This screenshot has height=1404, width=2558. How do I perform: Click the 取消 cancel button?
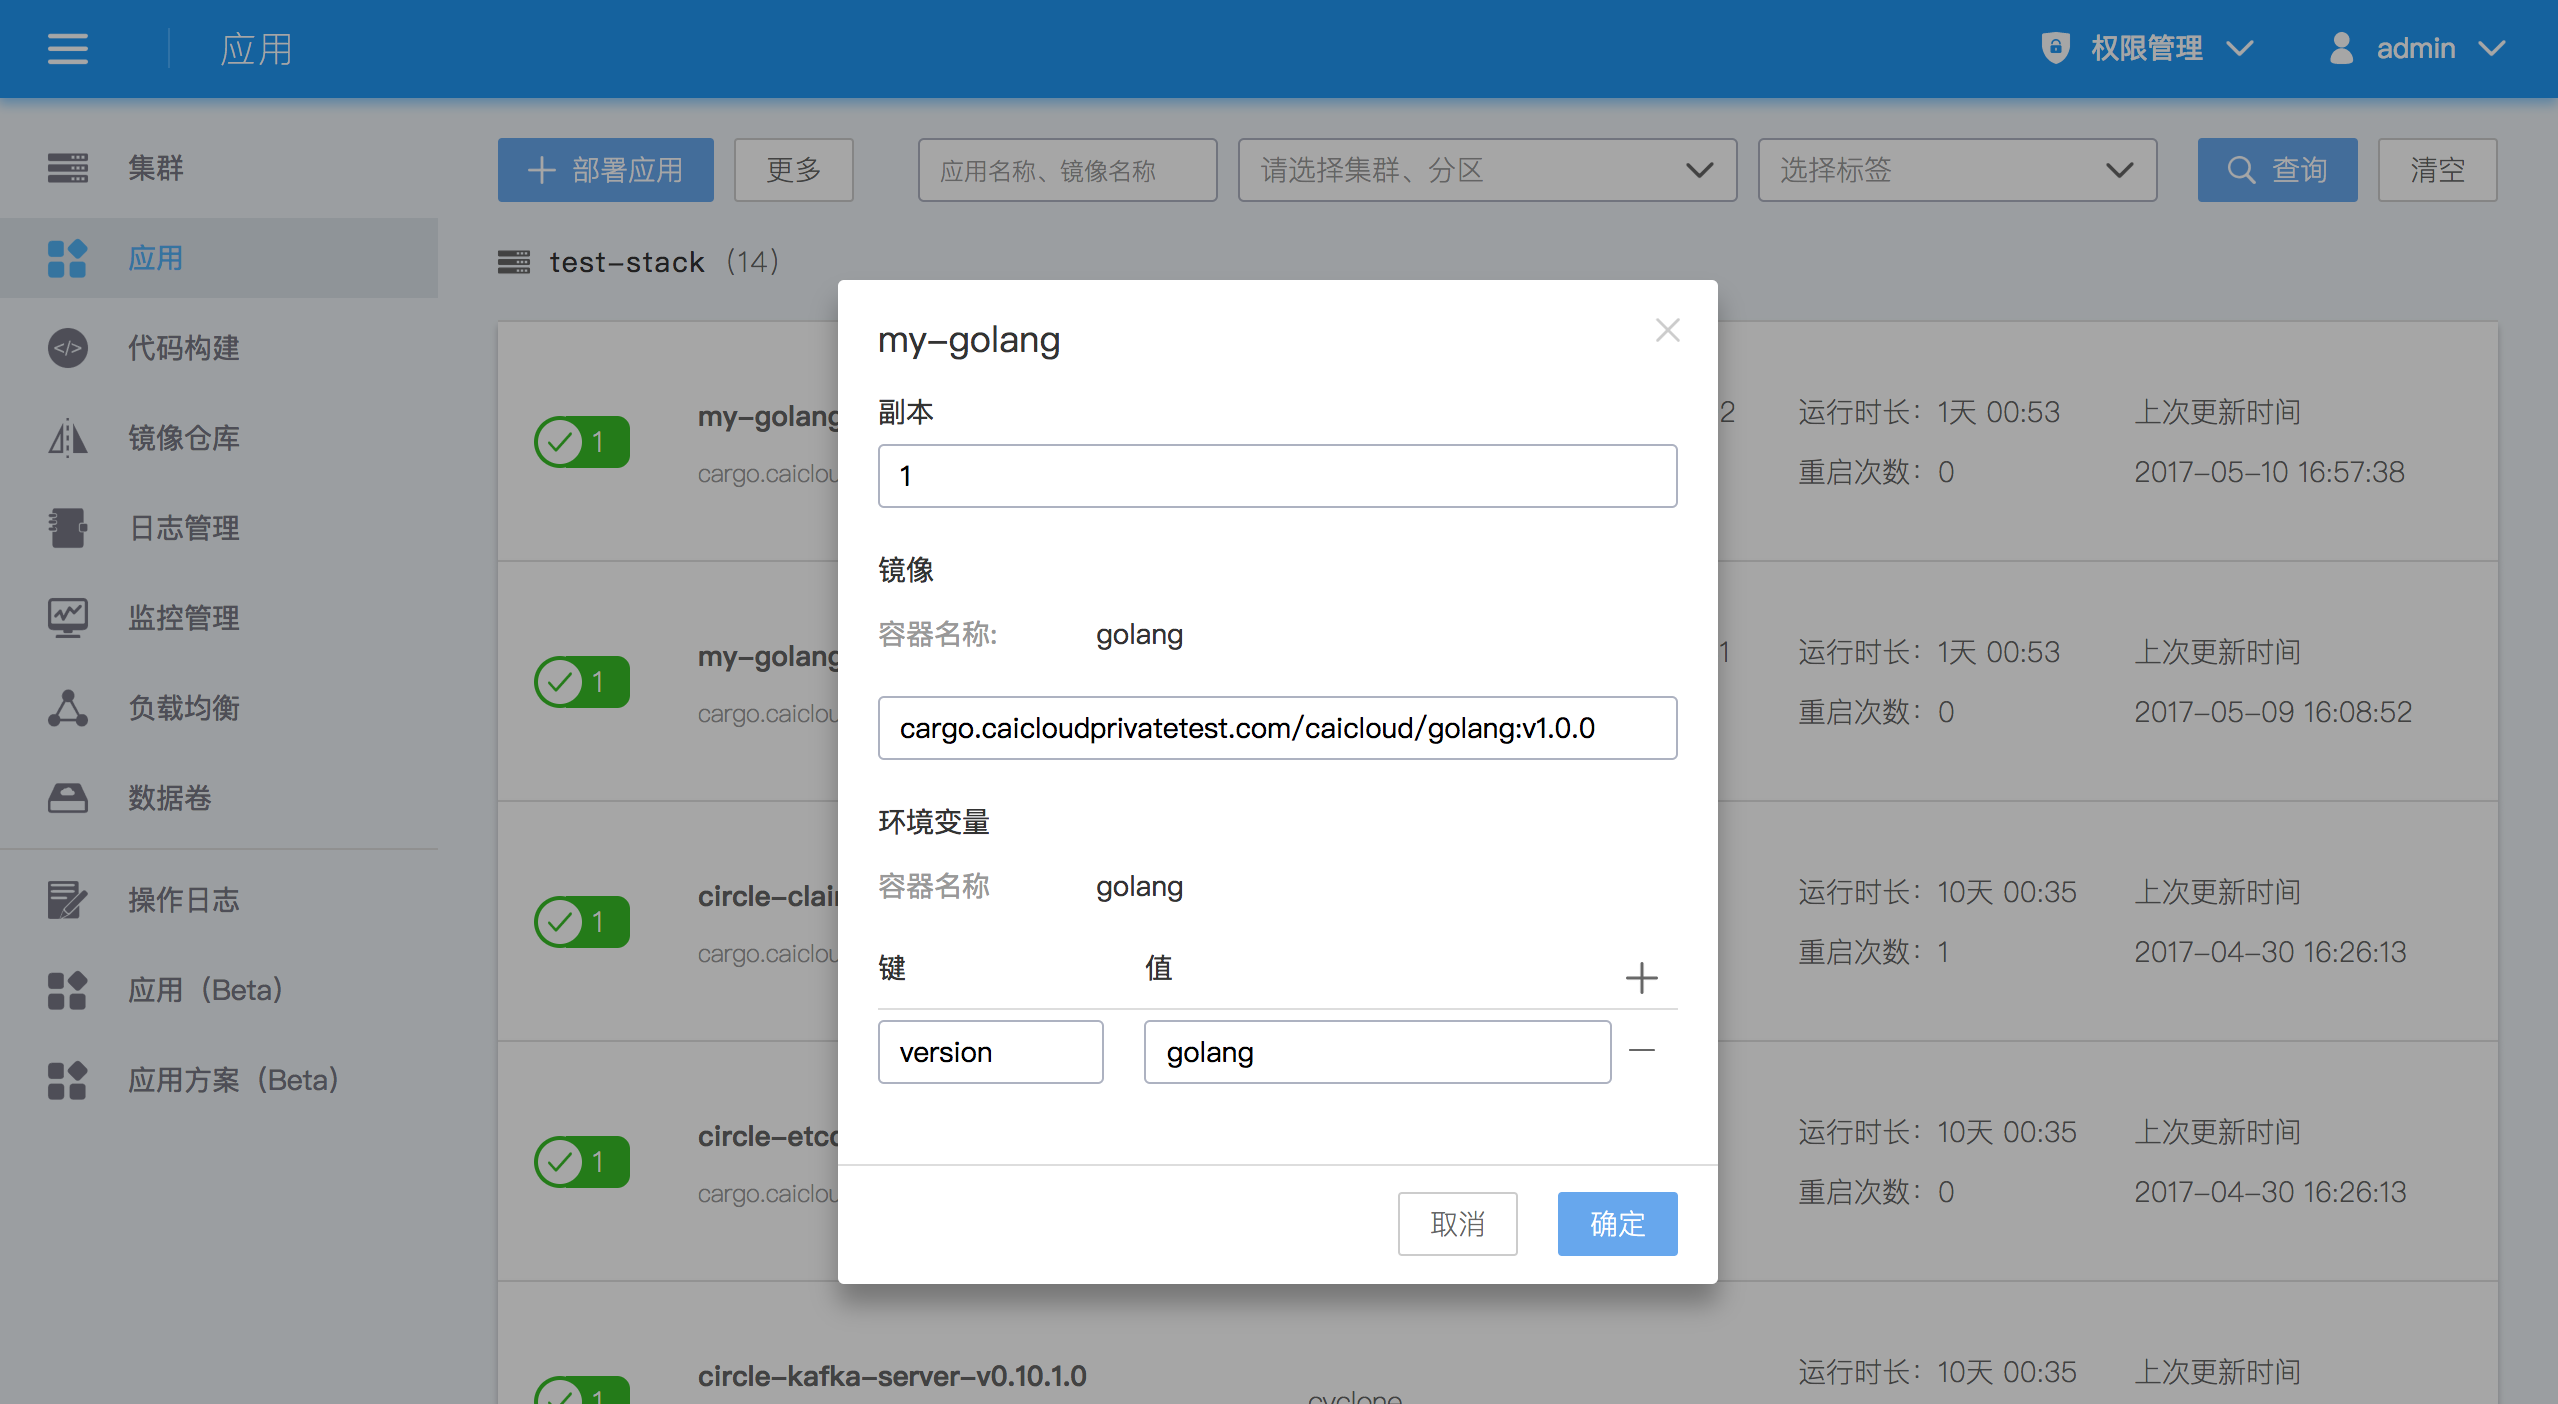pos(1456,1223)
